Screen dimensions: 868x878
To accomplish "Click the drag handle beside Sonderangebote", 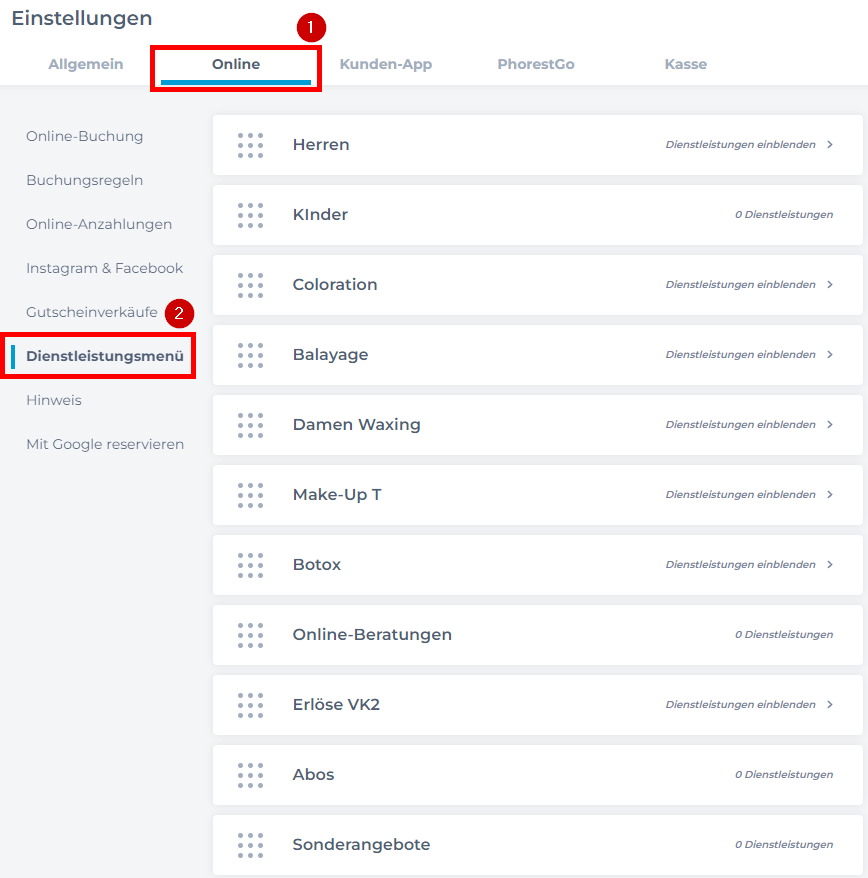I will click(x=250, y=846).
